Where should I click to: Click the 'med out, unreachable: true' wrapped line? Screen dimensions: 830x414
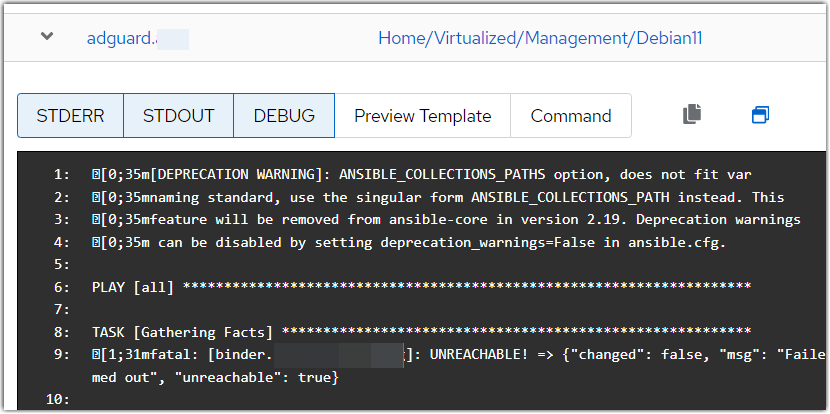coord(215,377)
